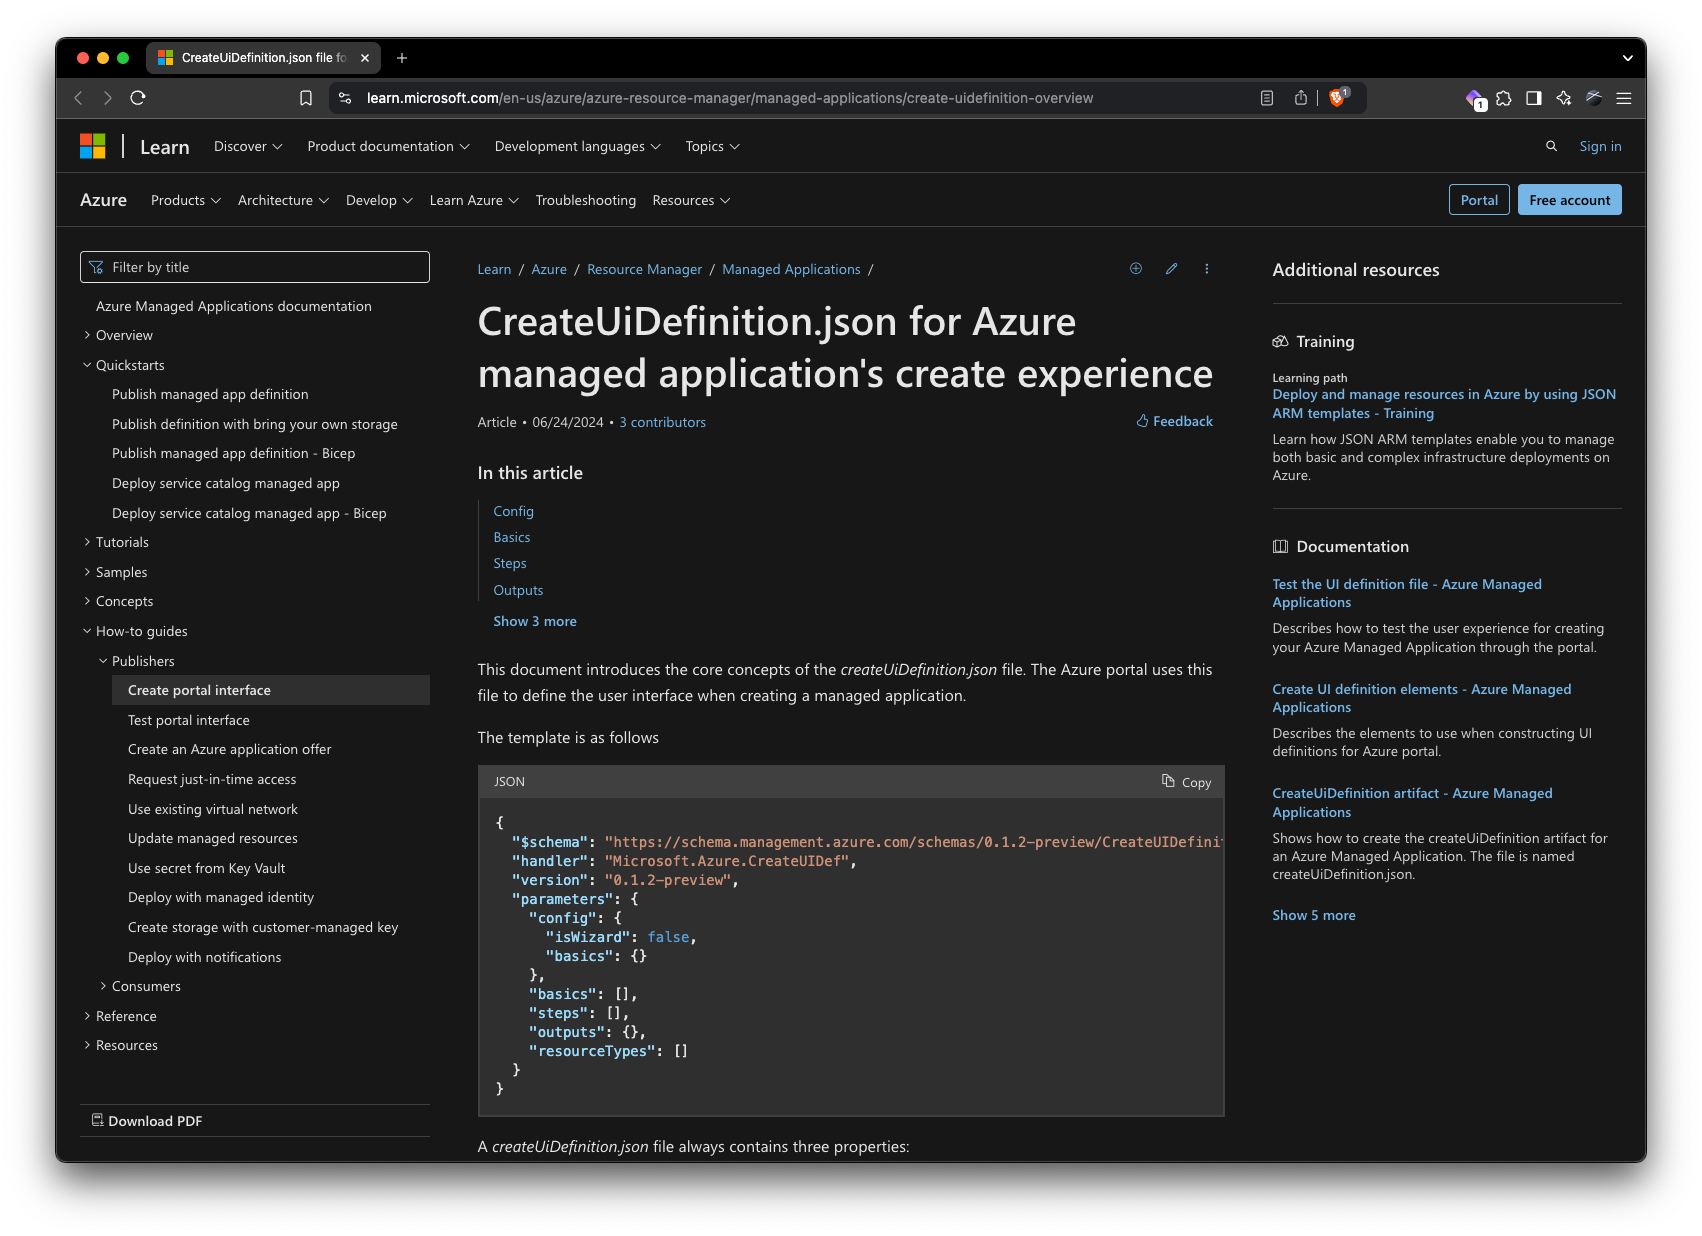Reload the page with refresh icon

[x=138, y=98]
